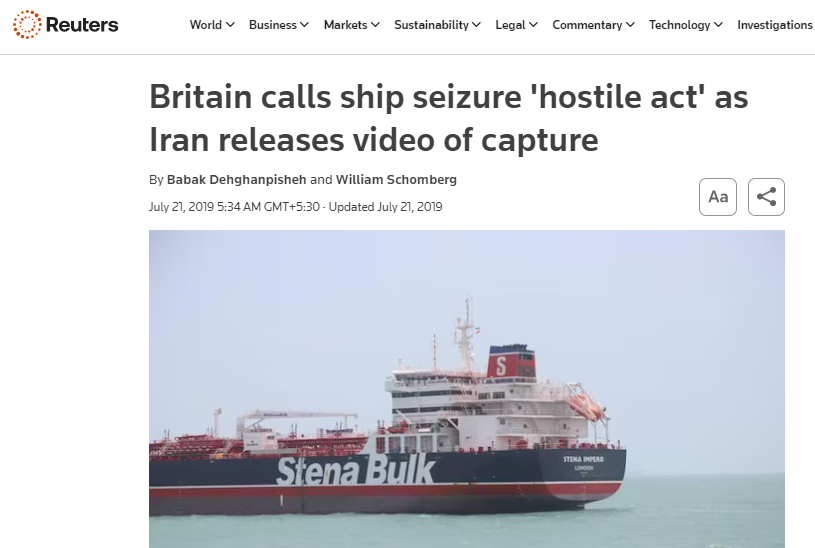Viewport: 815px width, 548px height.
Task: Click the Technology nav label
Action: click(679, 25)
